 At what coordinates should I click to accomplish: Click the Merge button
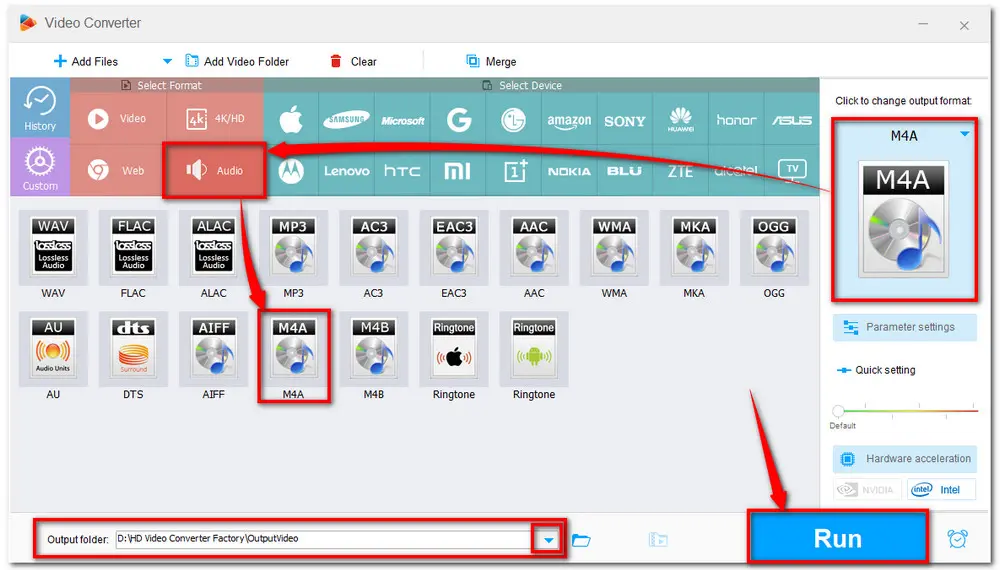click(x=491, y=61)
